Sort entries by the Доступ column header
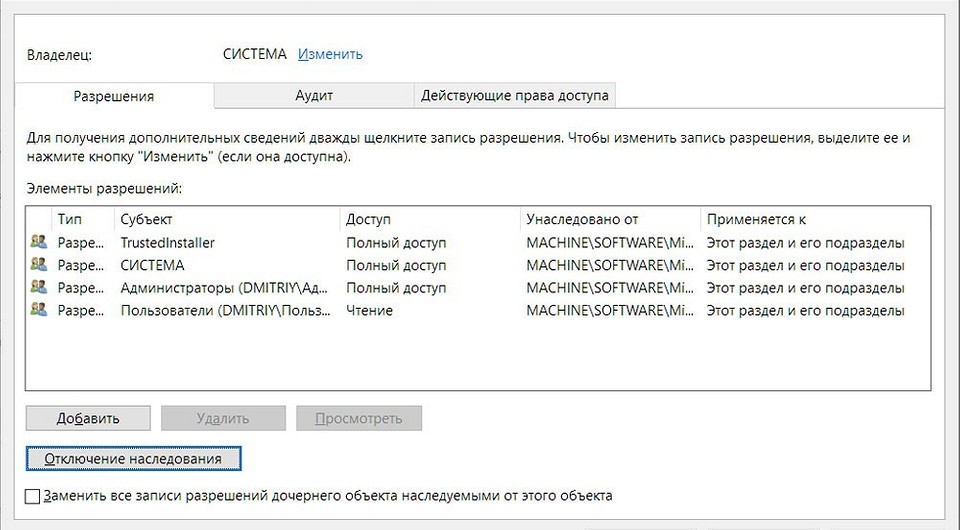 tap(368, 219)
